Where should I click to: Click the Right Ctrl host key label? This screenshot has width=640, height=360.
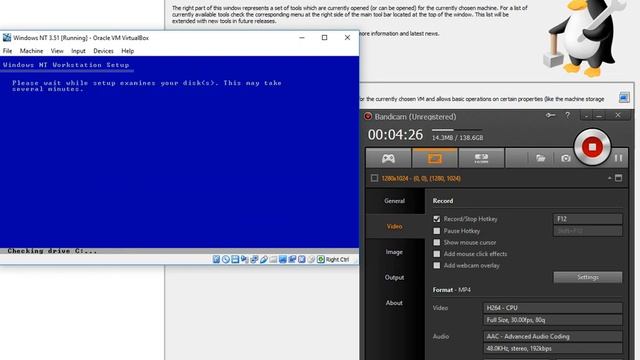pyautogui.click(x=338, y=260)
